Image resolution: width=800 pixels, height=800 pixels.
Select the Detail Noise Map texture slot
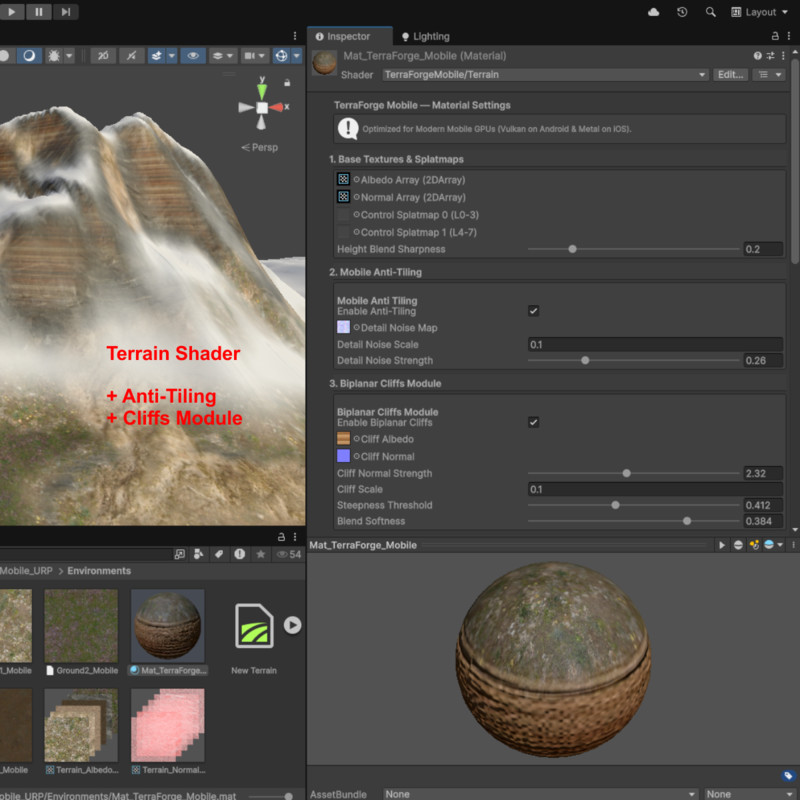pos(343,327)
